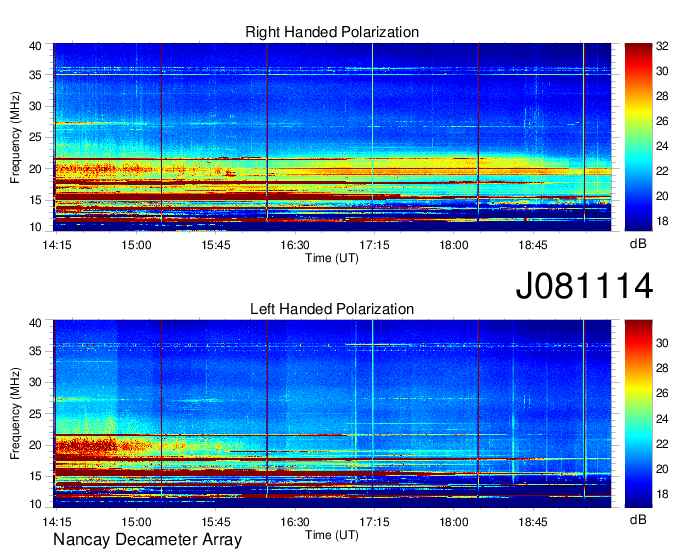Screen dimensions: 680x552
Task: Click the 32 value on Right Handed color bar
Action: tap(662, 46)
